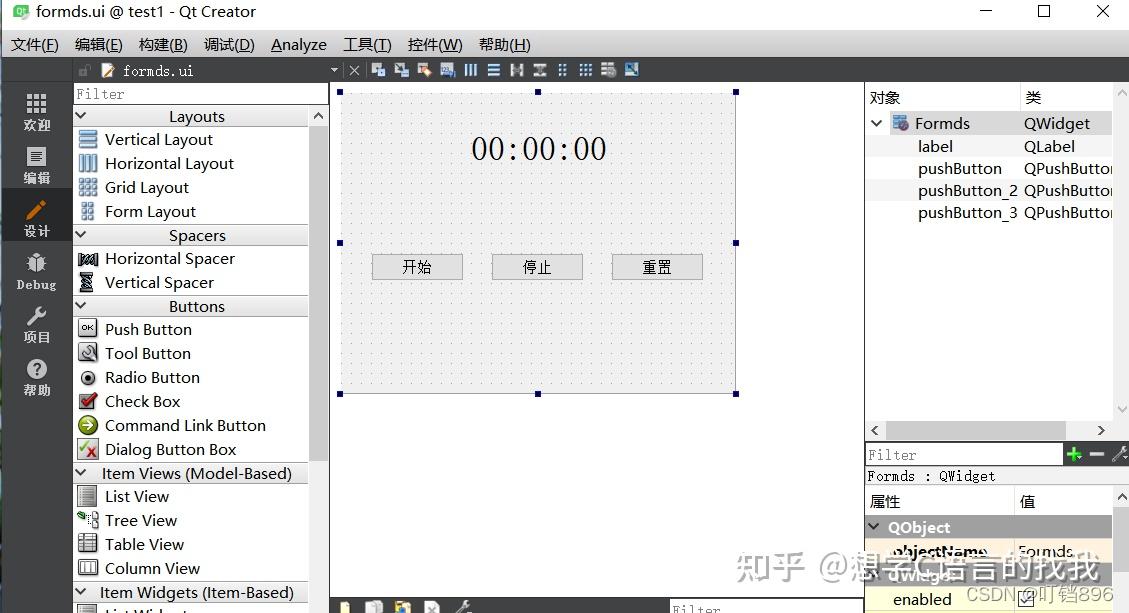Toggle the enabled checkbox for Formds widget

tap(1025, 598)
